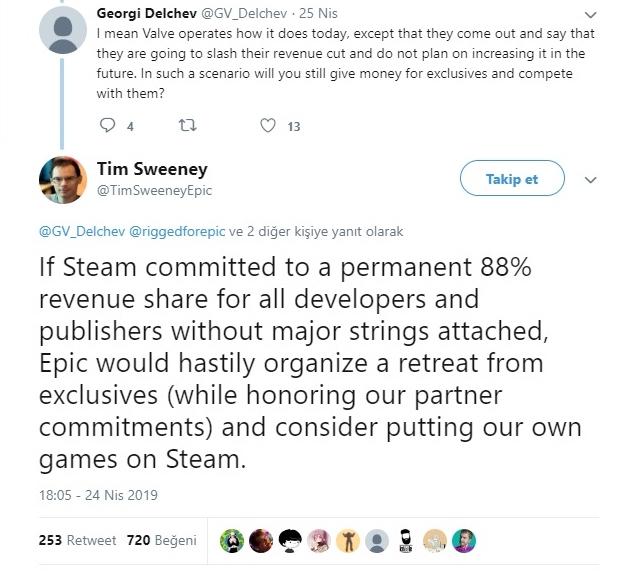Click the bearded black-and-white liker avatar

(x=406, y=541)
